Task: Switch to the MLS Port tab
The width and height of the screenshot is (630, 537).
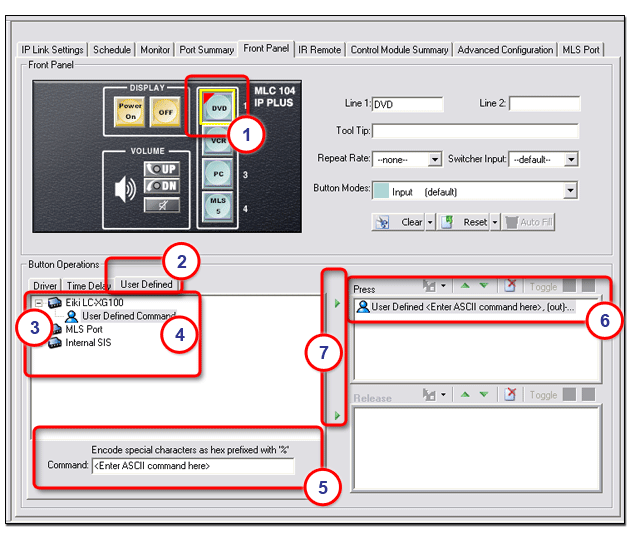Action: tap(581, 50)
